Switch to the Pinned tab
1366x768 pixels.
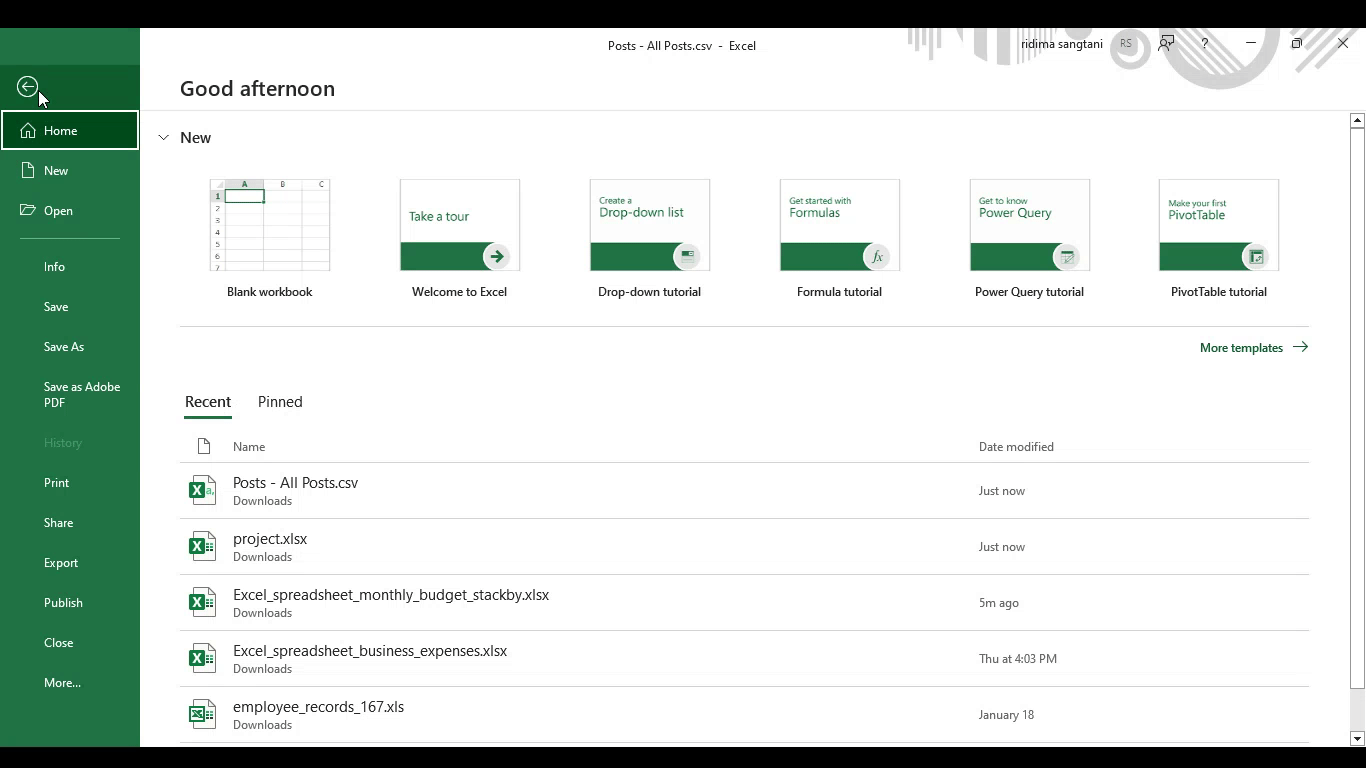pos(280,402)
